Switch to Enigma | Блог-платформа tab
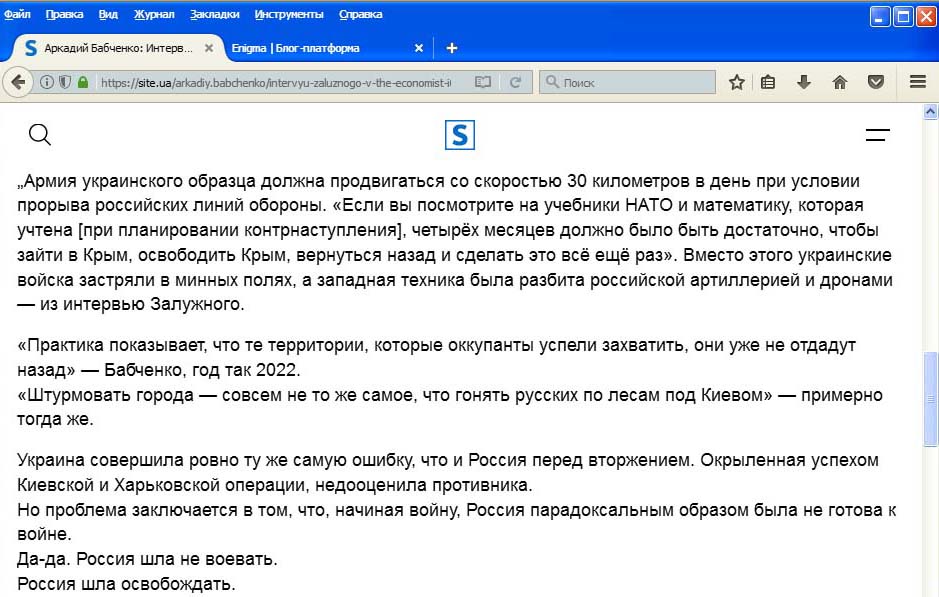The width and height of the screenshot is (939, 597). 328,48
